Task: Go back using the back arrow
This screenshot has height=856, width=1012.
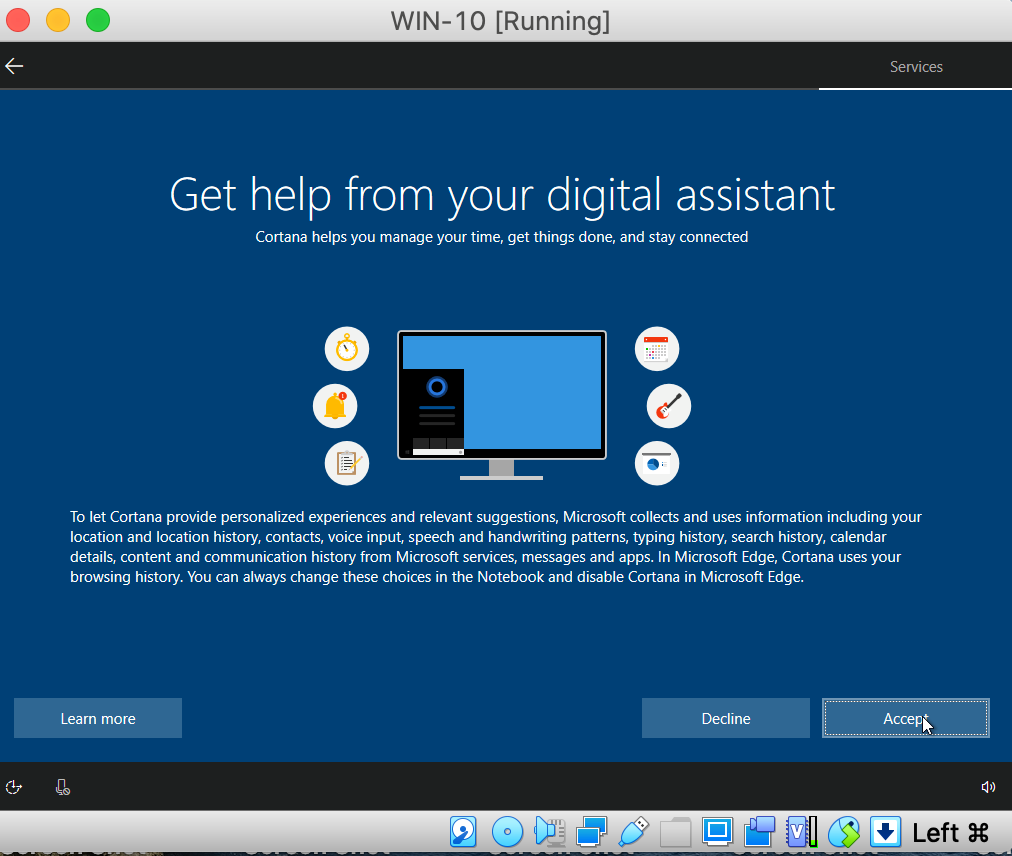Action: tap(14, 66)
